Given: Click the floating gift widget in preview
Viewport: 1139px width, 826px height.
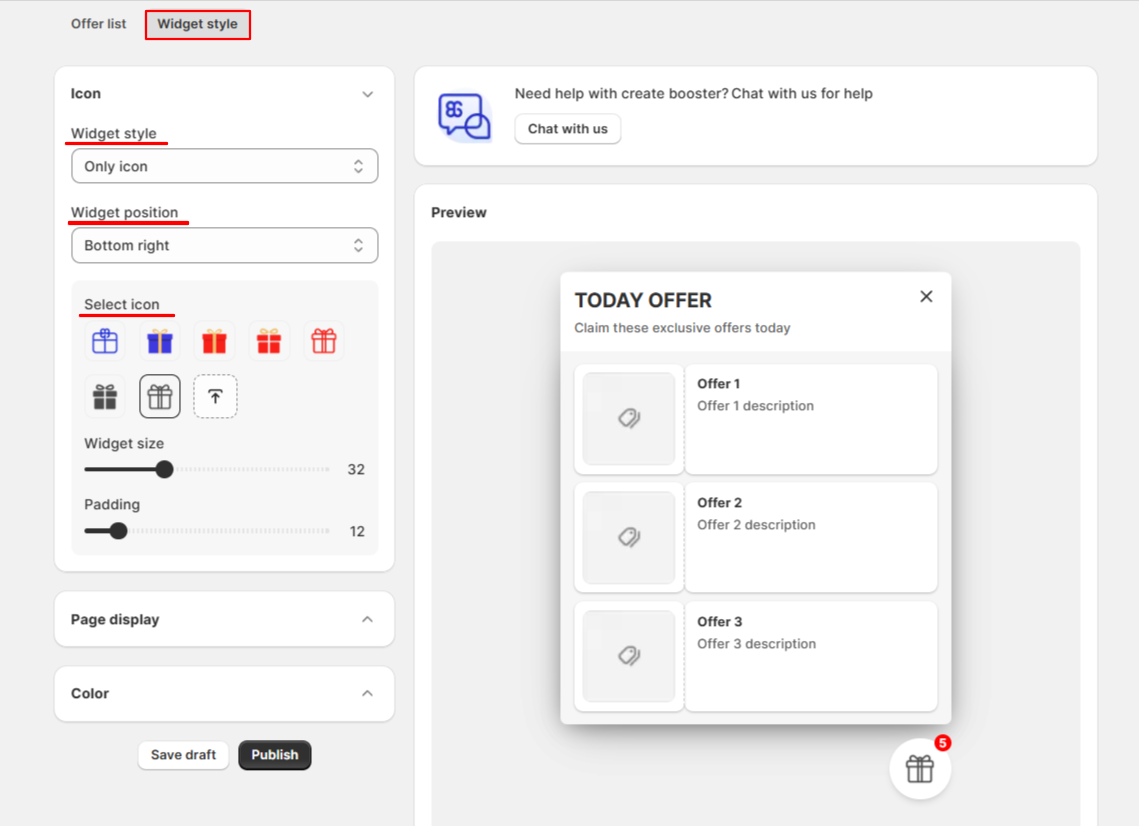Looking at the screenshot, I should coord(920,769).
